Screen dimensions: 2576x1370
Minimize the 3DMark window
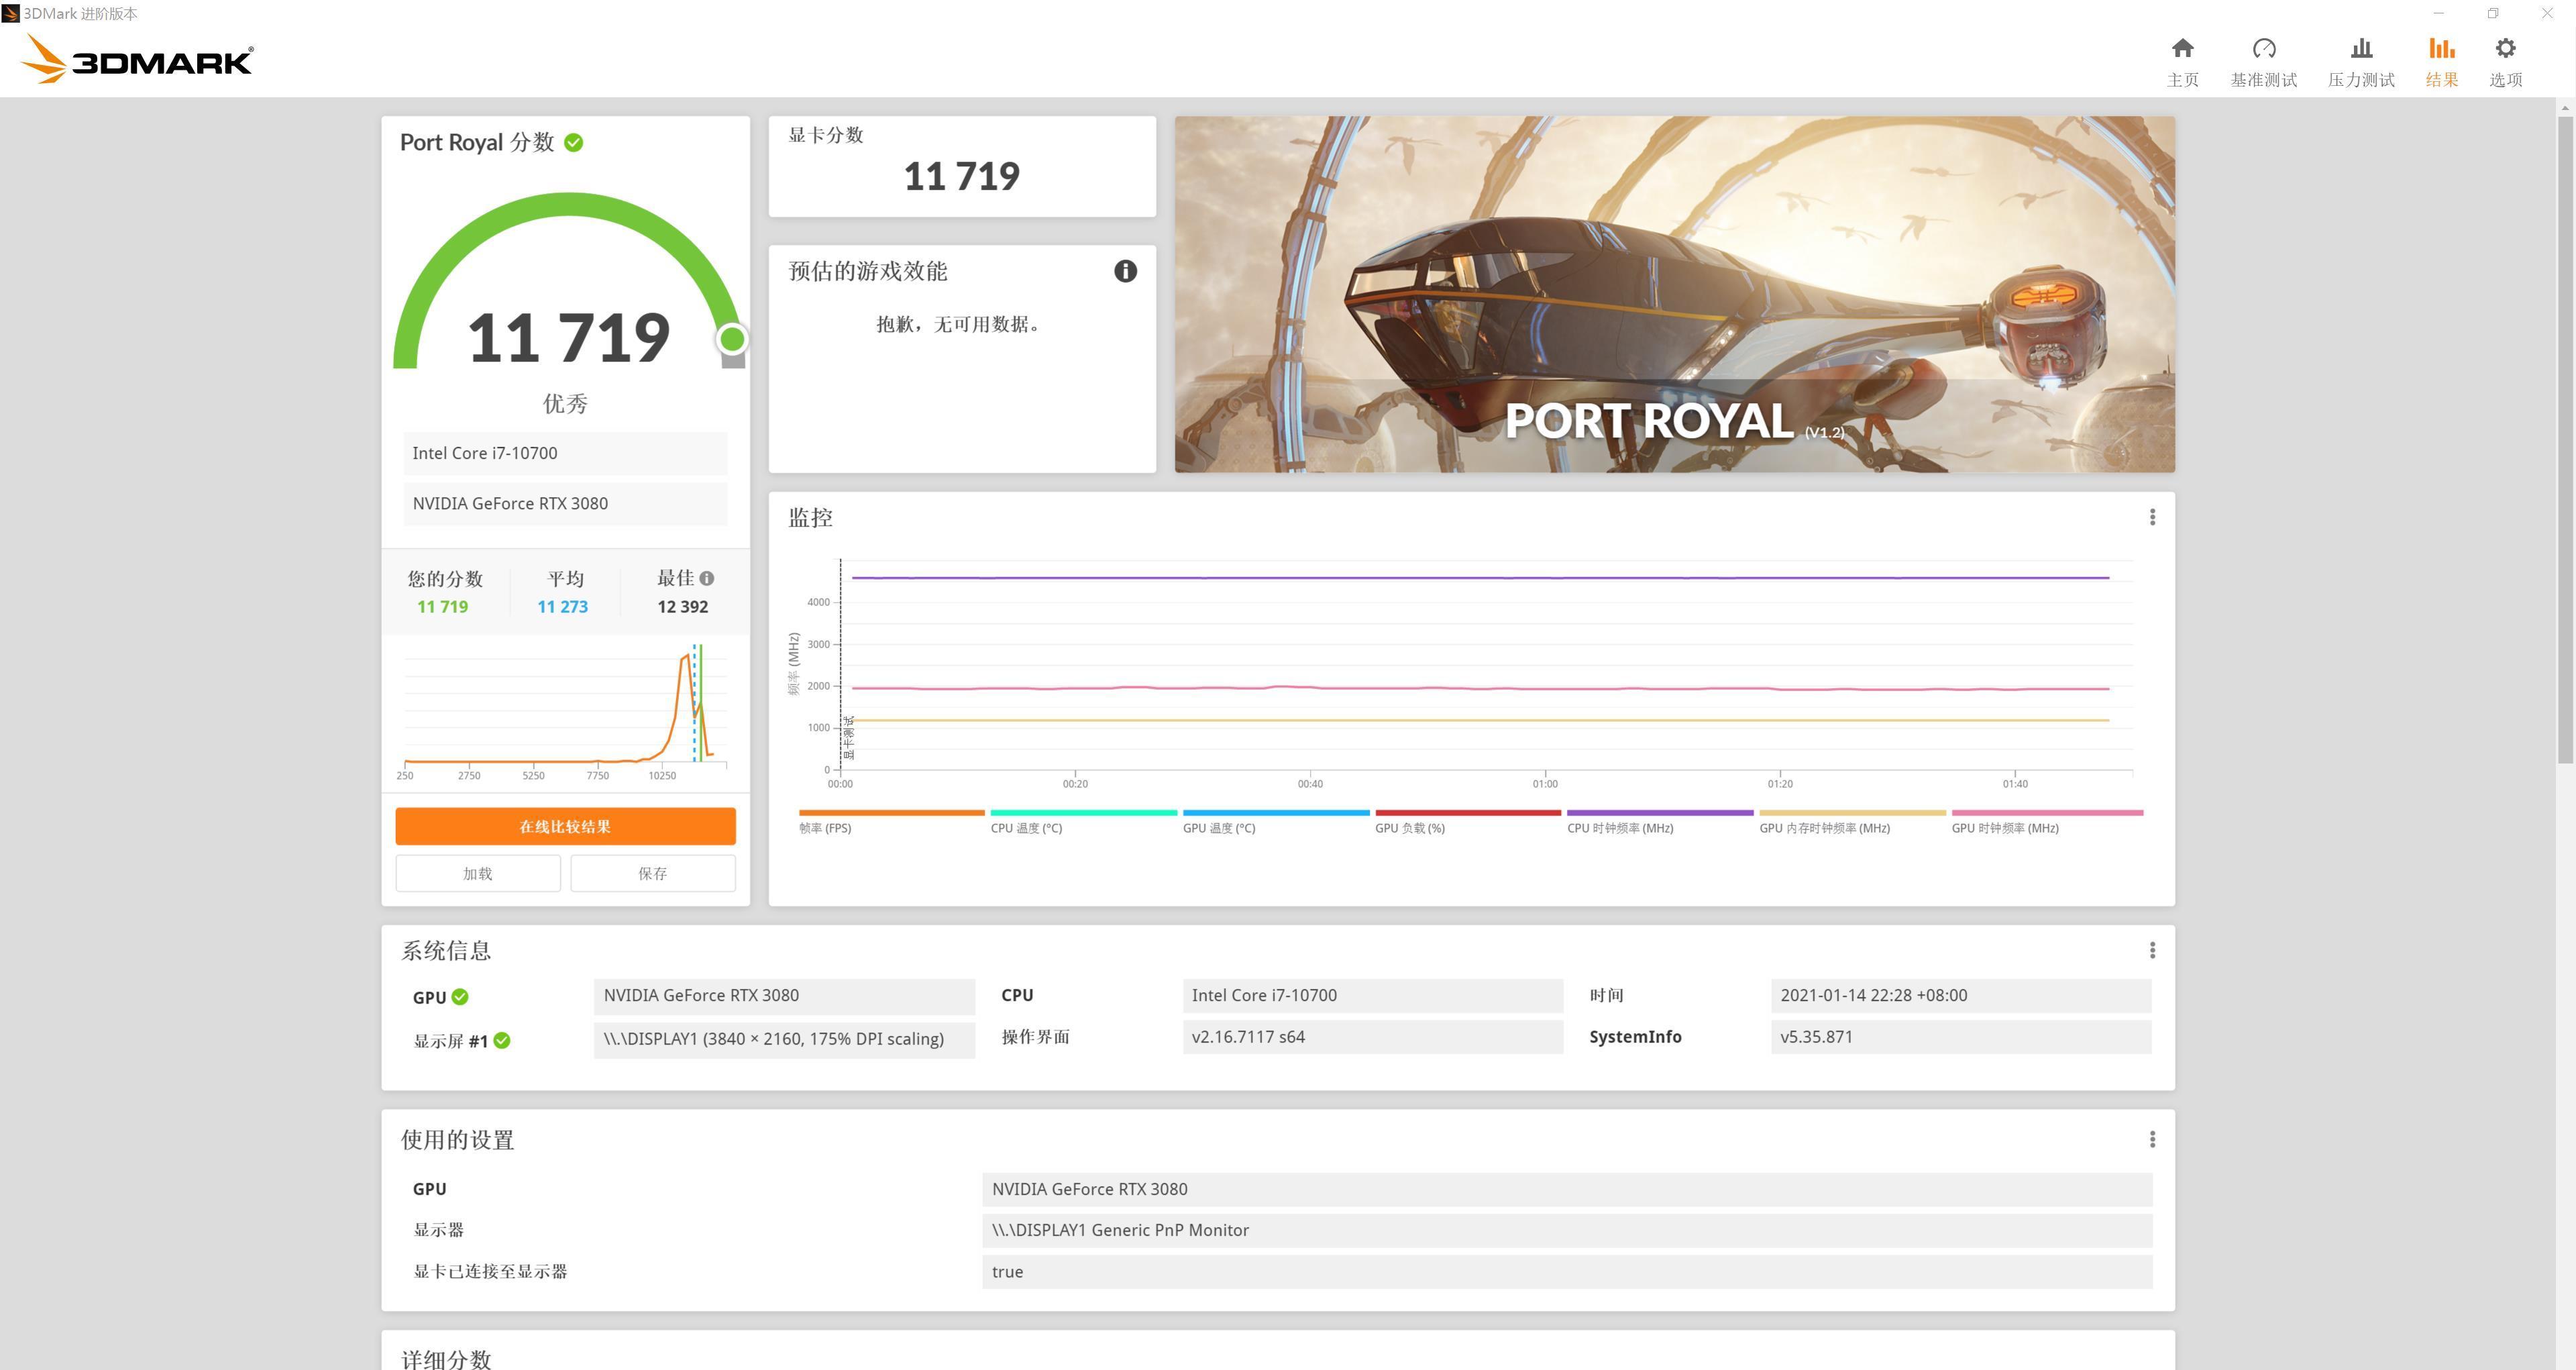pyautogui.click(x=2438, y=14)
